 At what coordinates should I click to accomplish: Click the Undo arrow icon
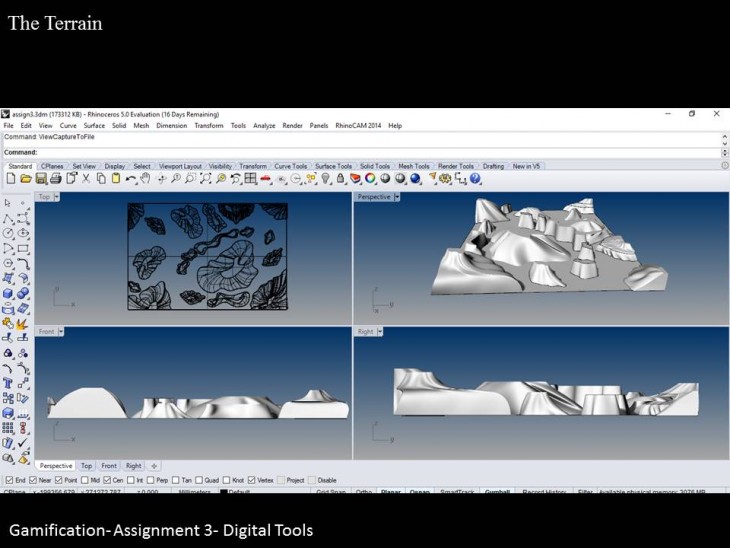point(131,179)
